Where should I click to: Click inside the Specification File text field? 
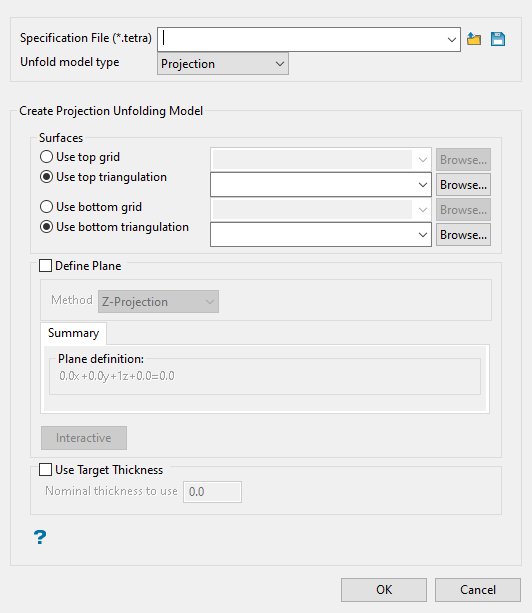point(301,39)
